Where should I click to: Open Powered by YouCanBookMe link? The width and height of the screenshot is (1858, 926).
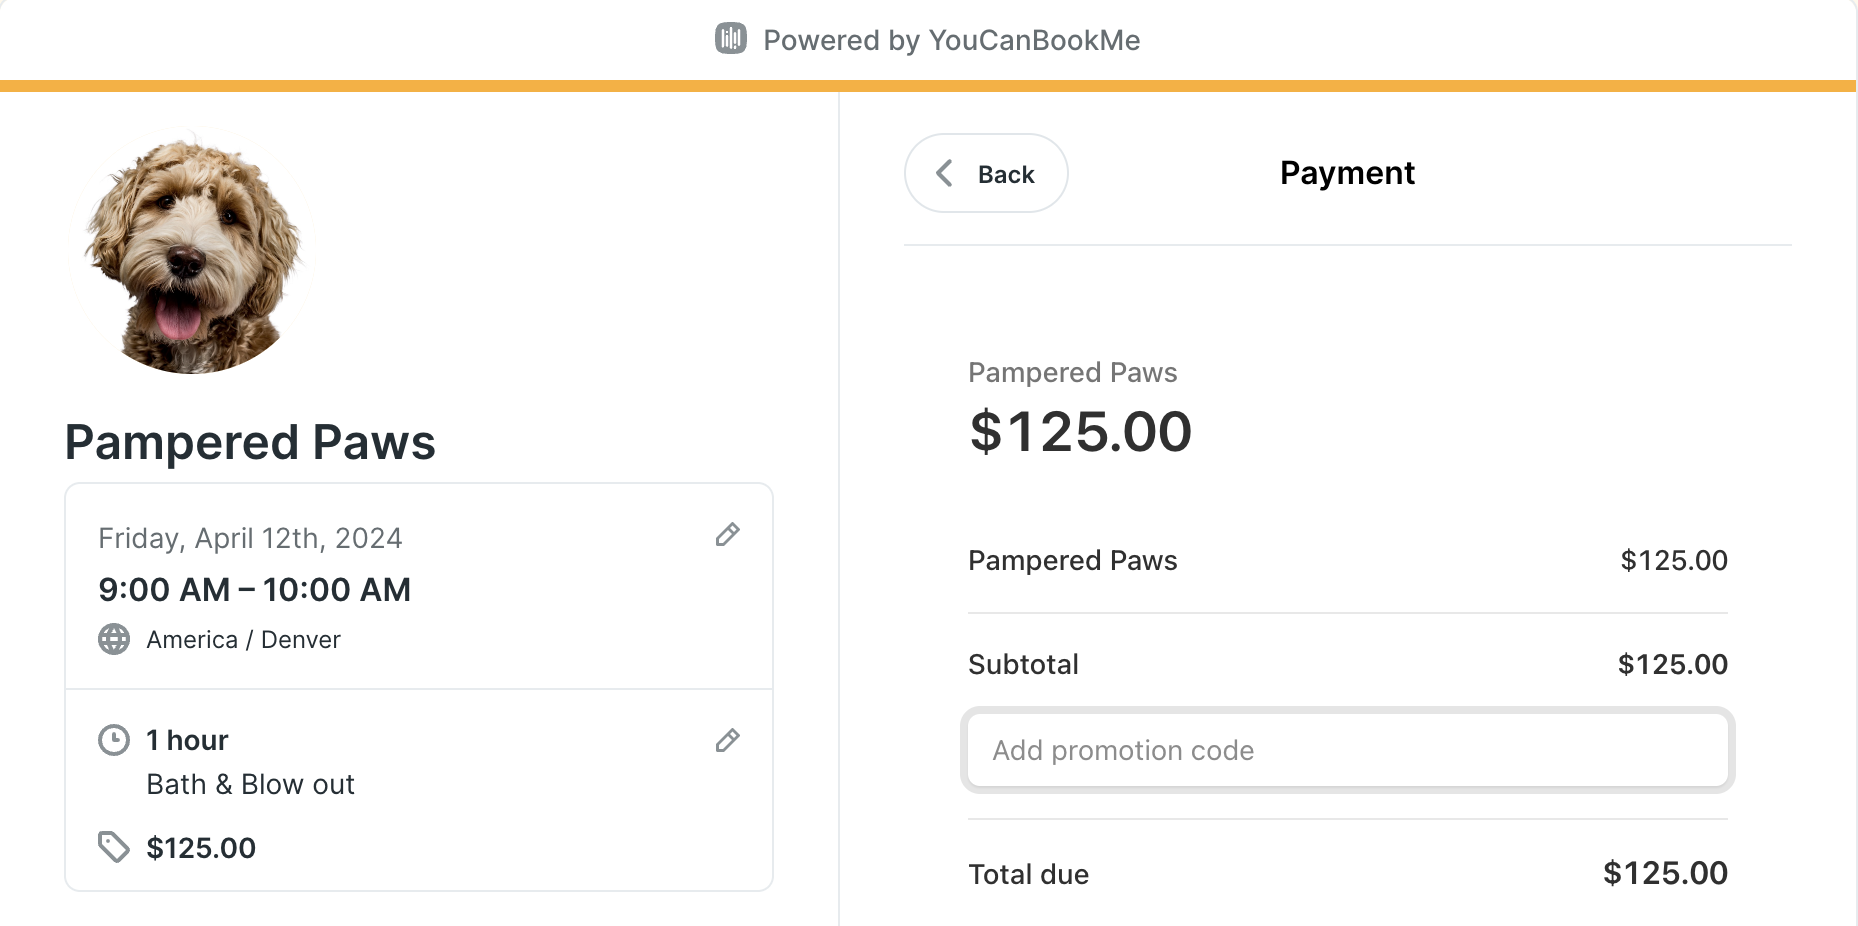click(928, 40)
